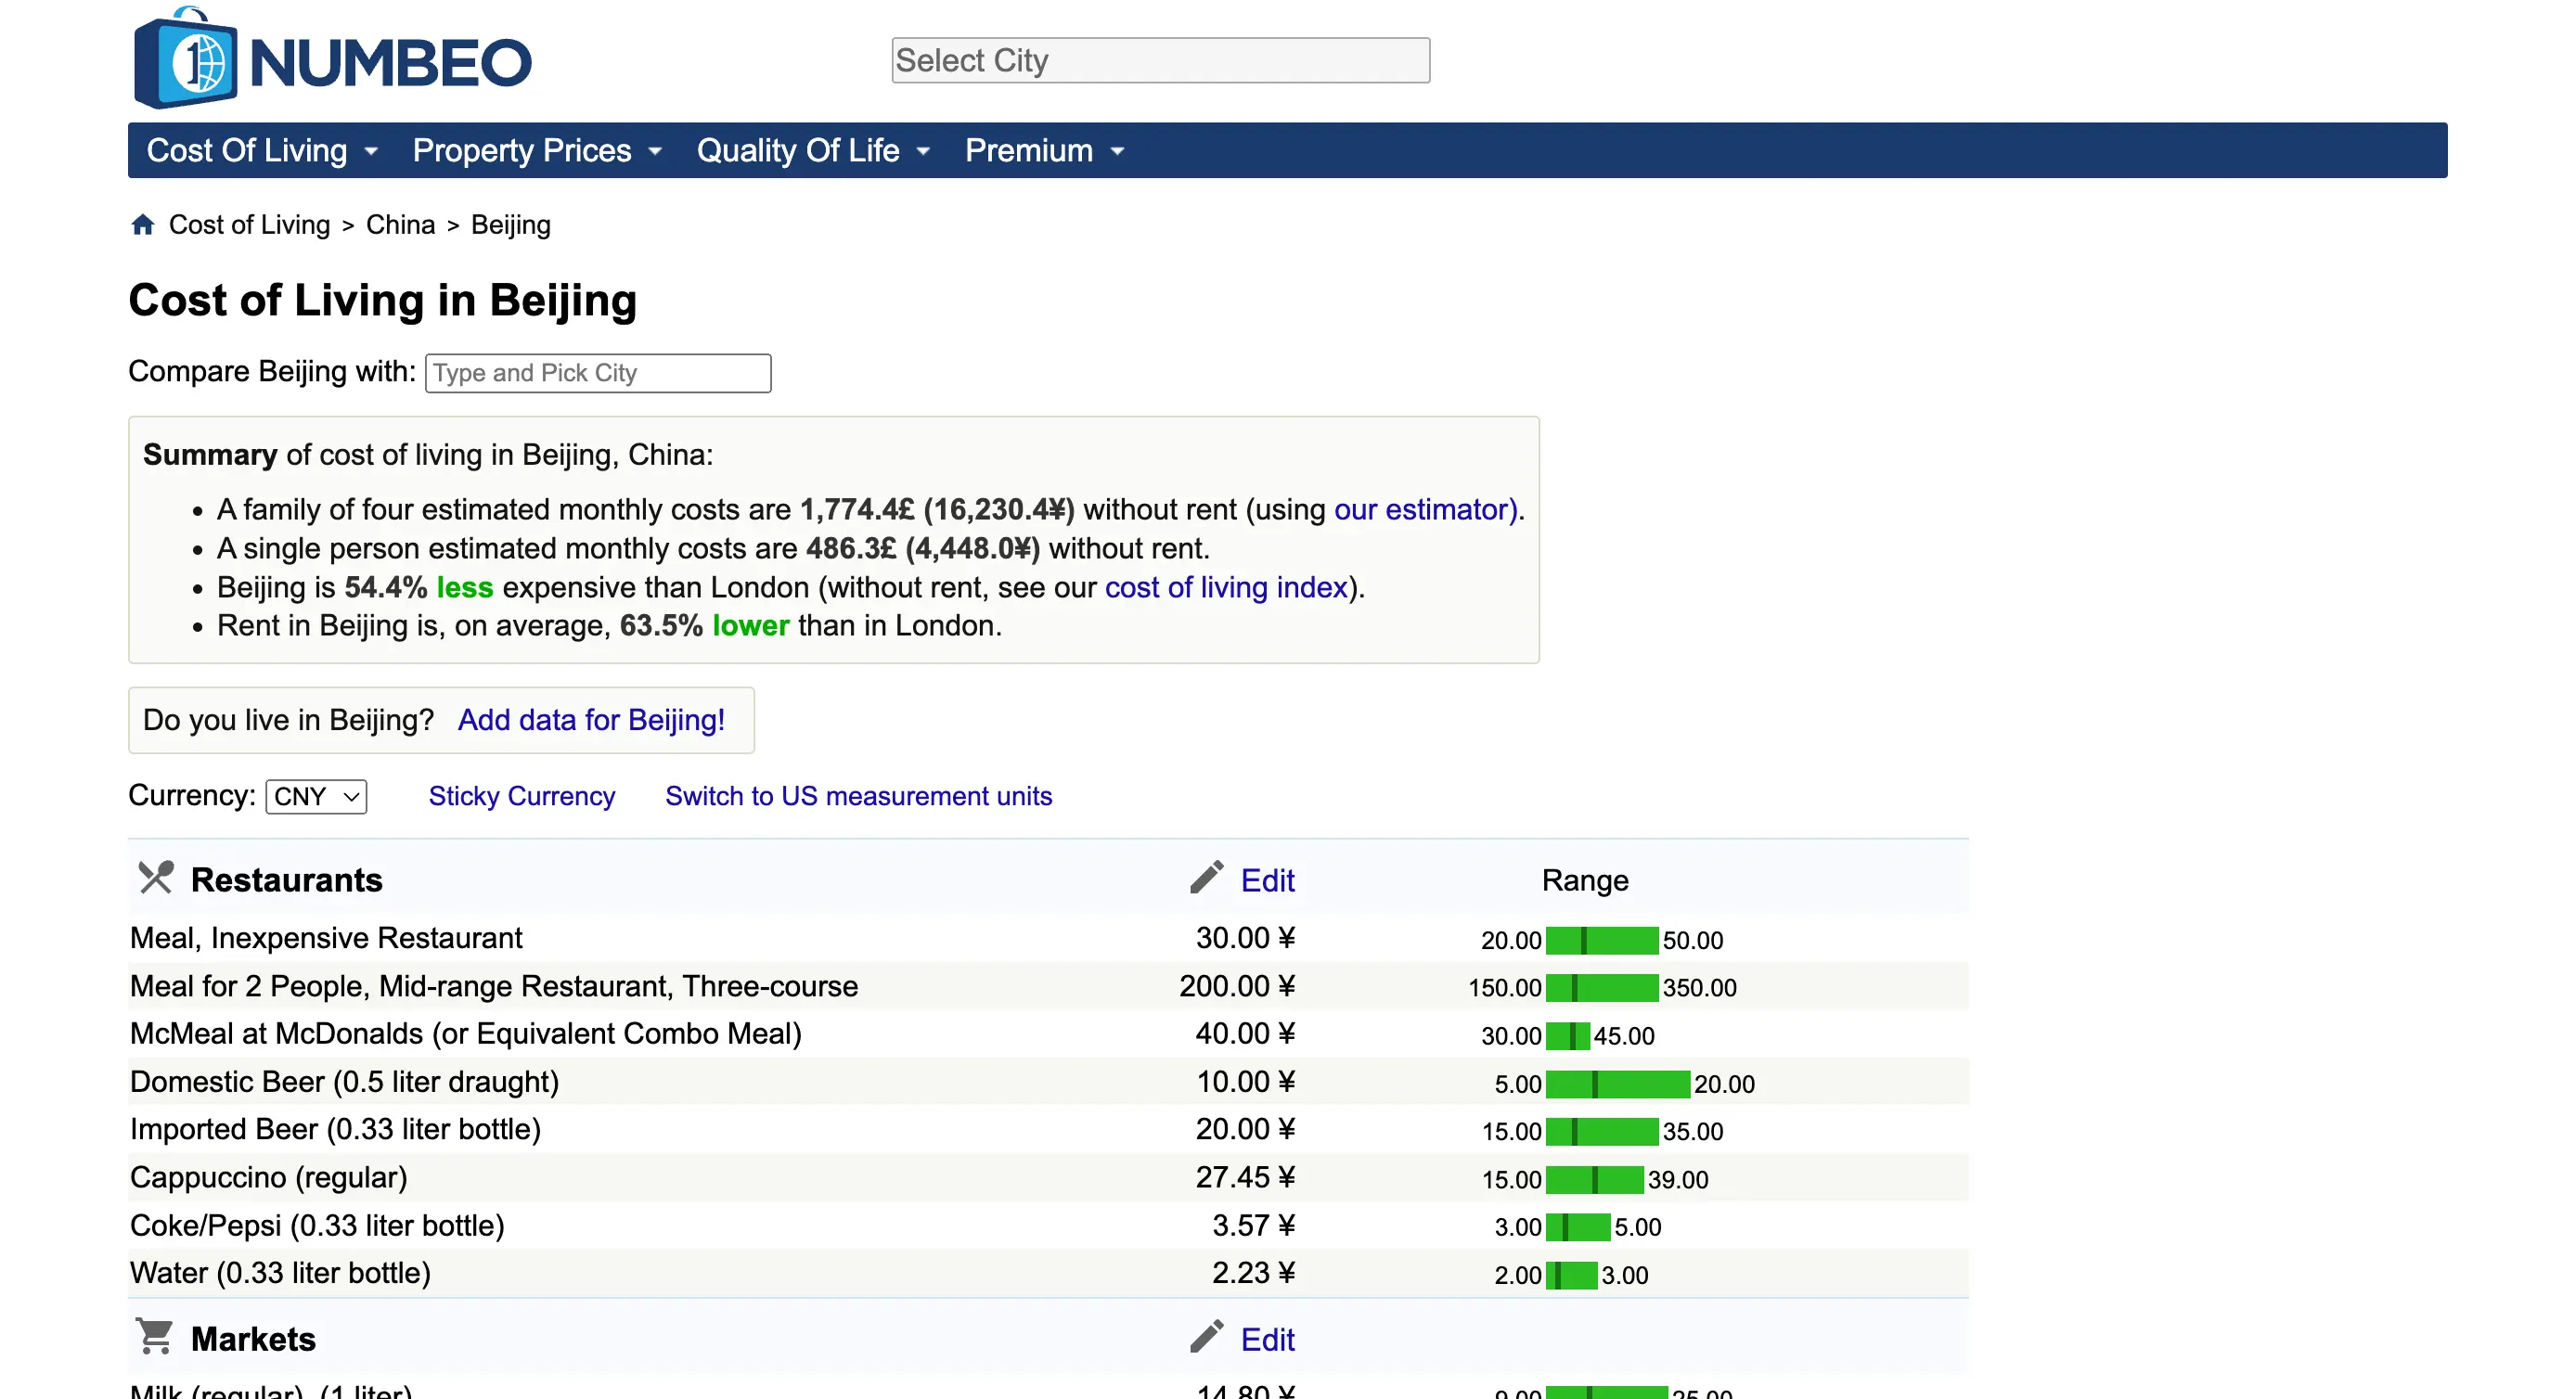Click the Numbeo logo icon
Image resolution: width=2576 pixels, height=1399 pixels.
point(186,58)
